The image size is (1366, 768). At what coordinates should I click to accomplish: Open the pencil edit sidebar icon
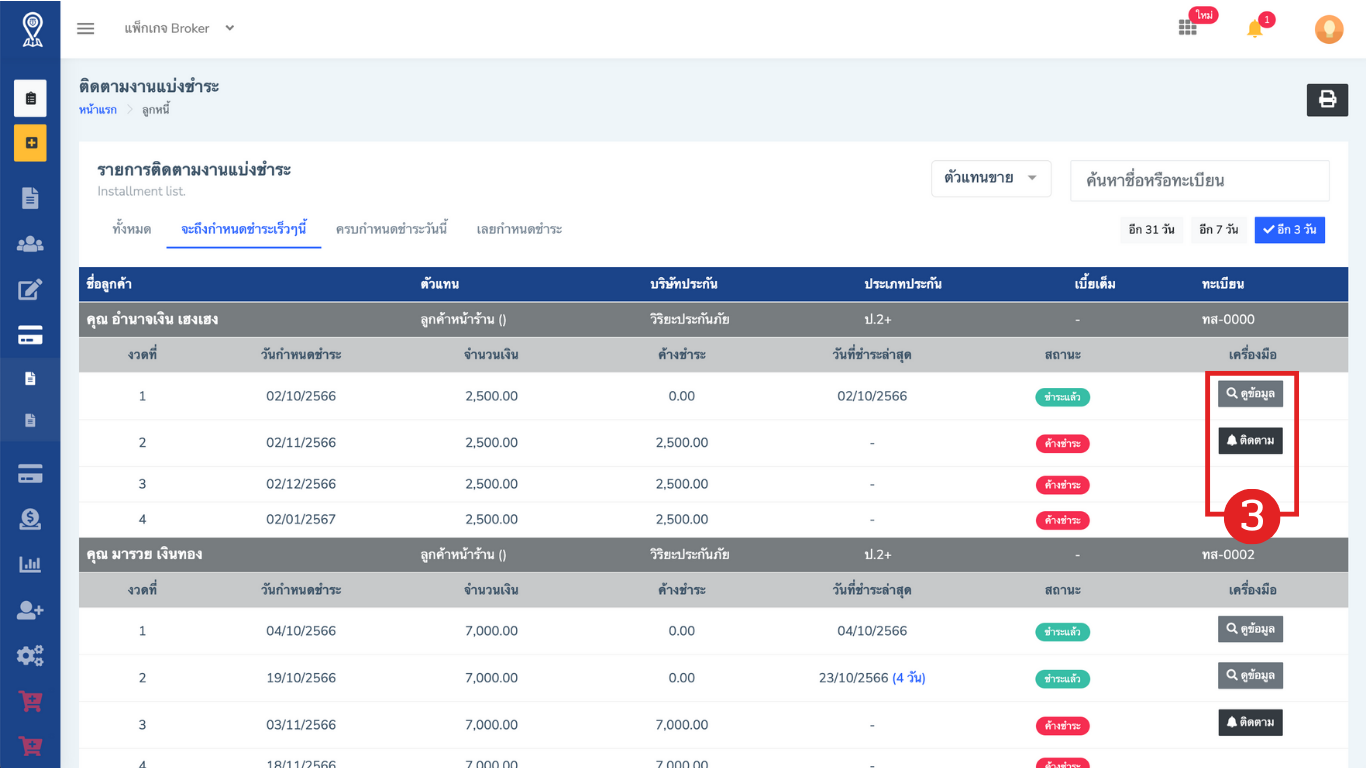pyautogui.click(x=30, y=290)
